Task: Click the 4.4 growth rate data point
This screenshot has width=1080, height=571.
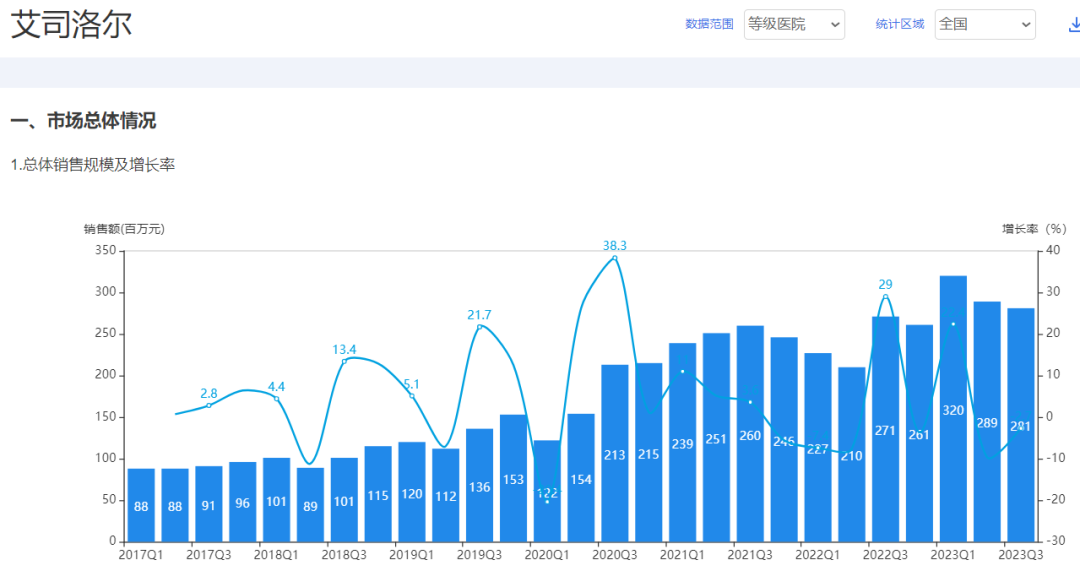Action: [x=277, y=399]
